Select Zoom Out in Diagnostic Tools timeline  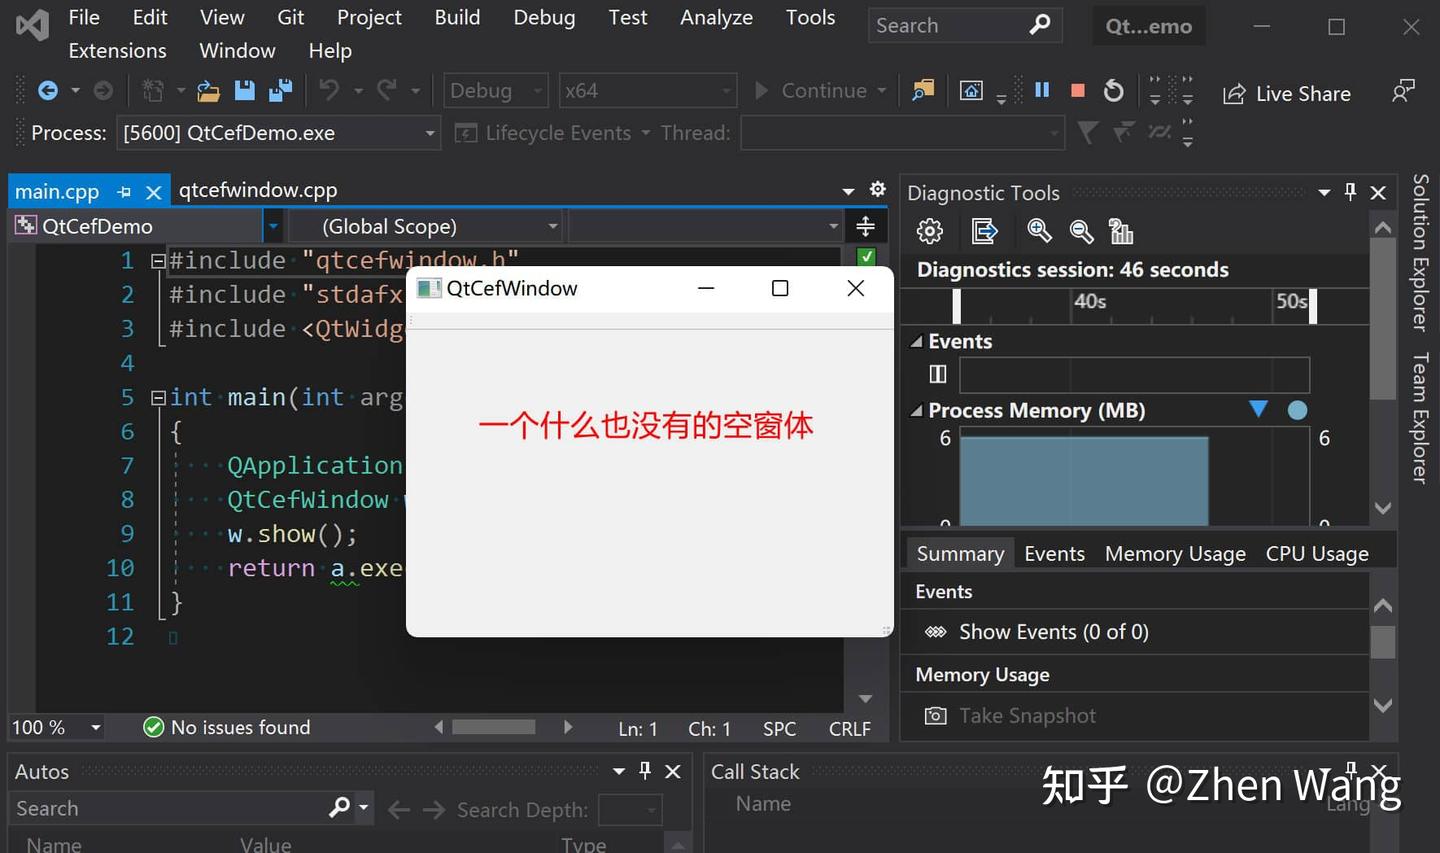pyautogui.click(x=1081, y=231)
